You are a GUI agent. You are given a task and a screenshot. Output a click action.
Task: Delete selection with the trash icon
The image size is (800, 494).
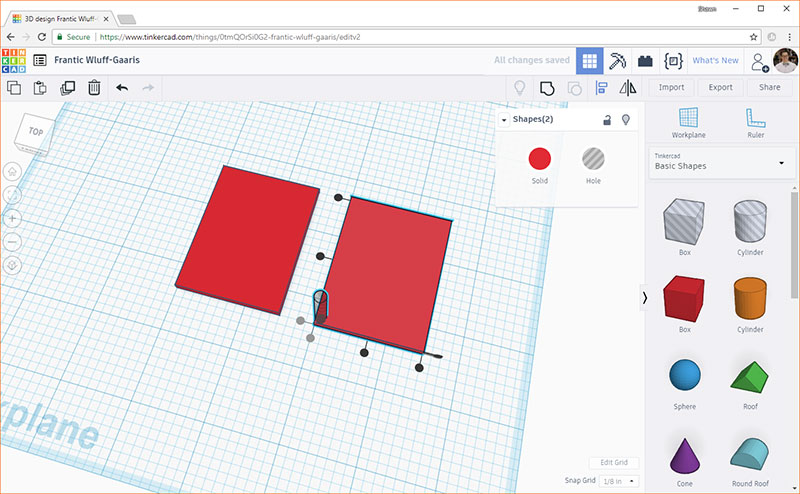(93, 88)
